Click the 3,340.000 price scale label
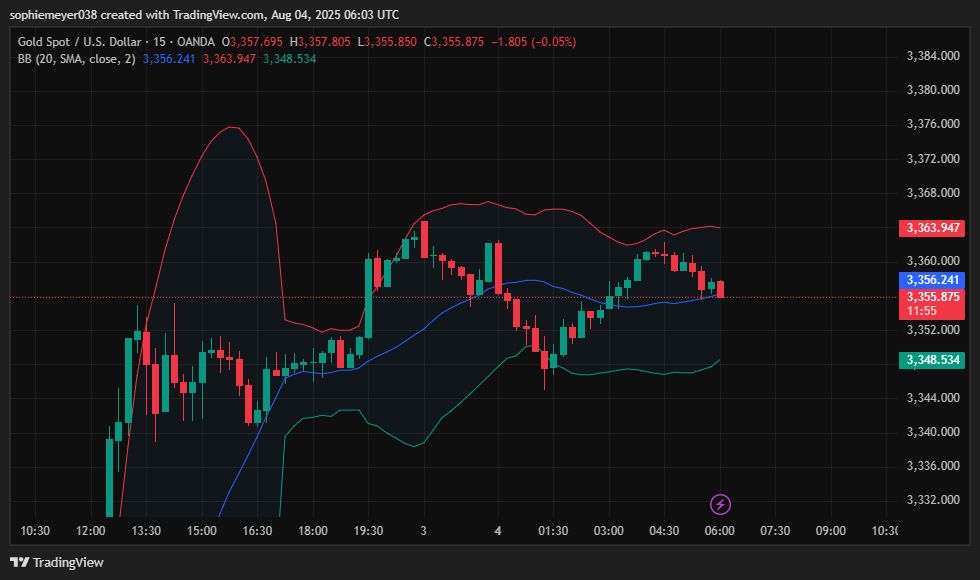The width and height of the screenshot is (980, 580). [x=933, y=431]
